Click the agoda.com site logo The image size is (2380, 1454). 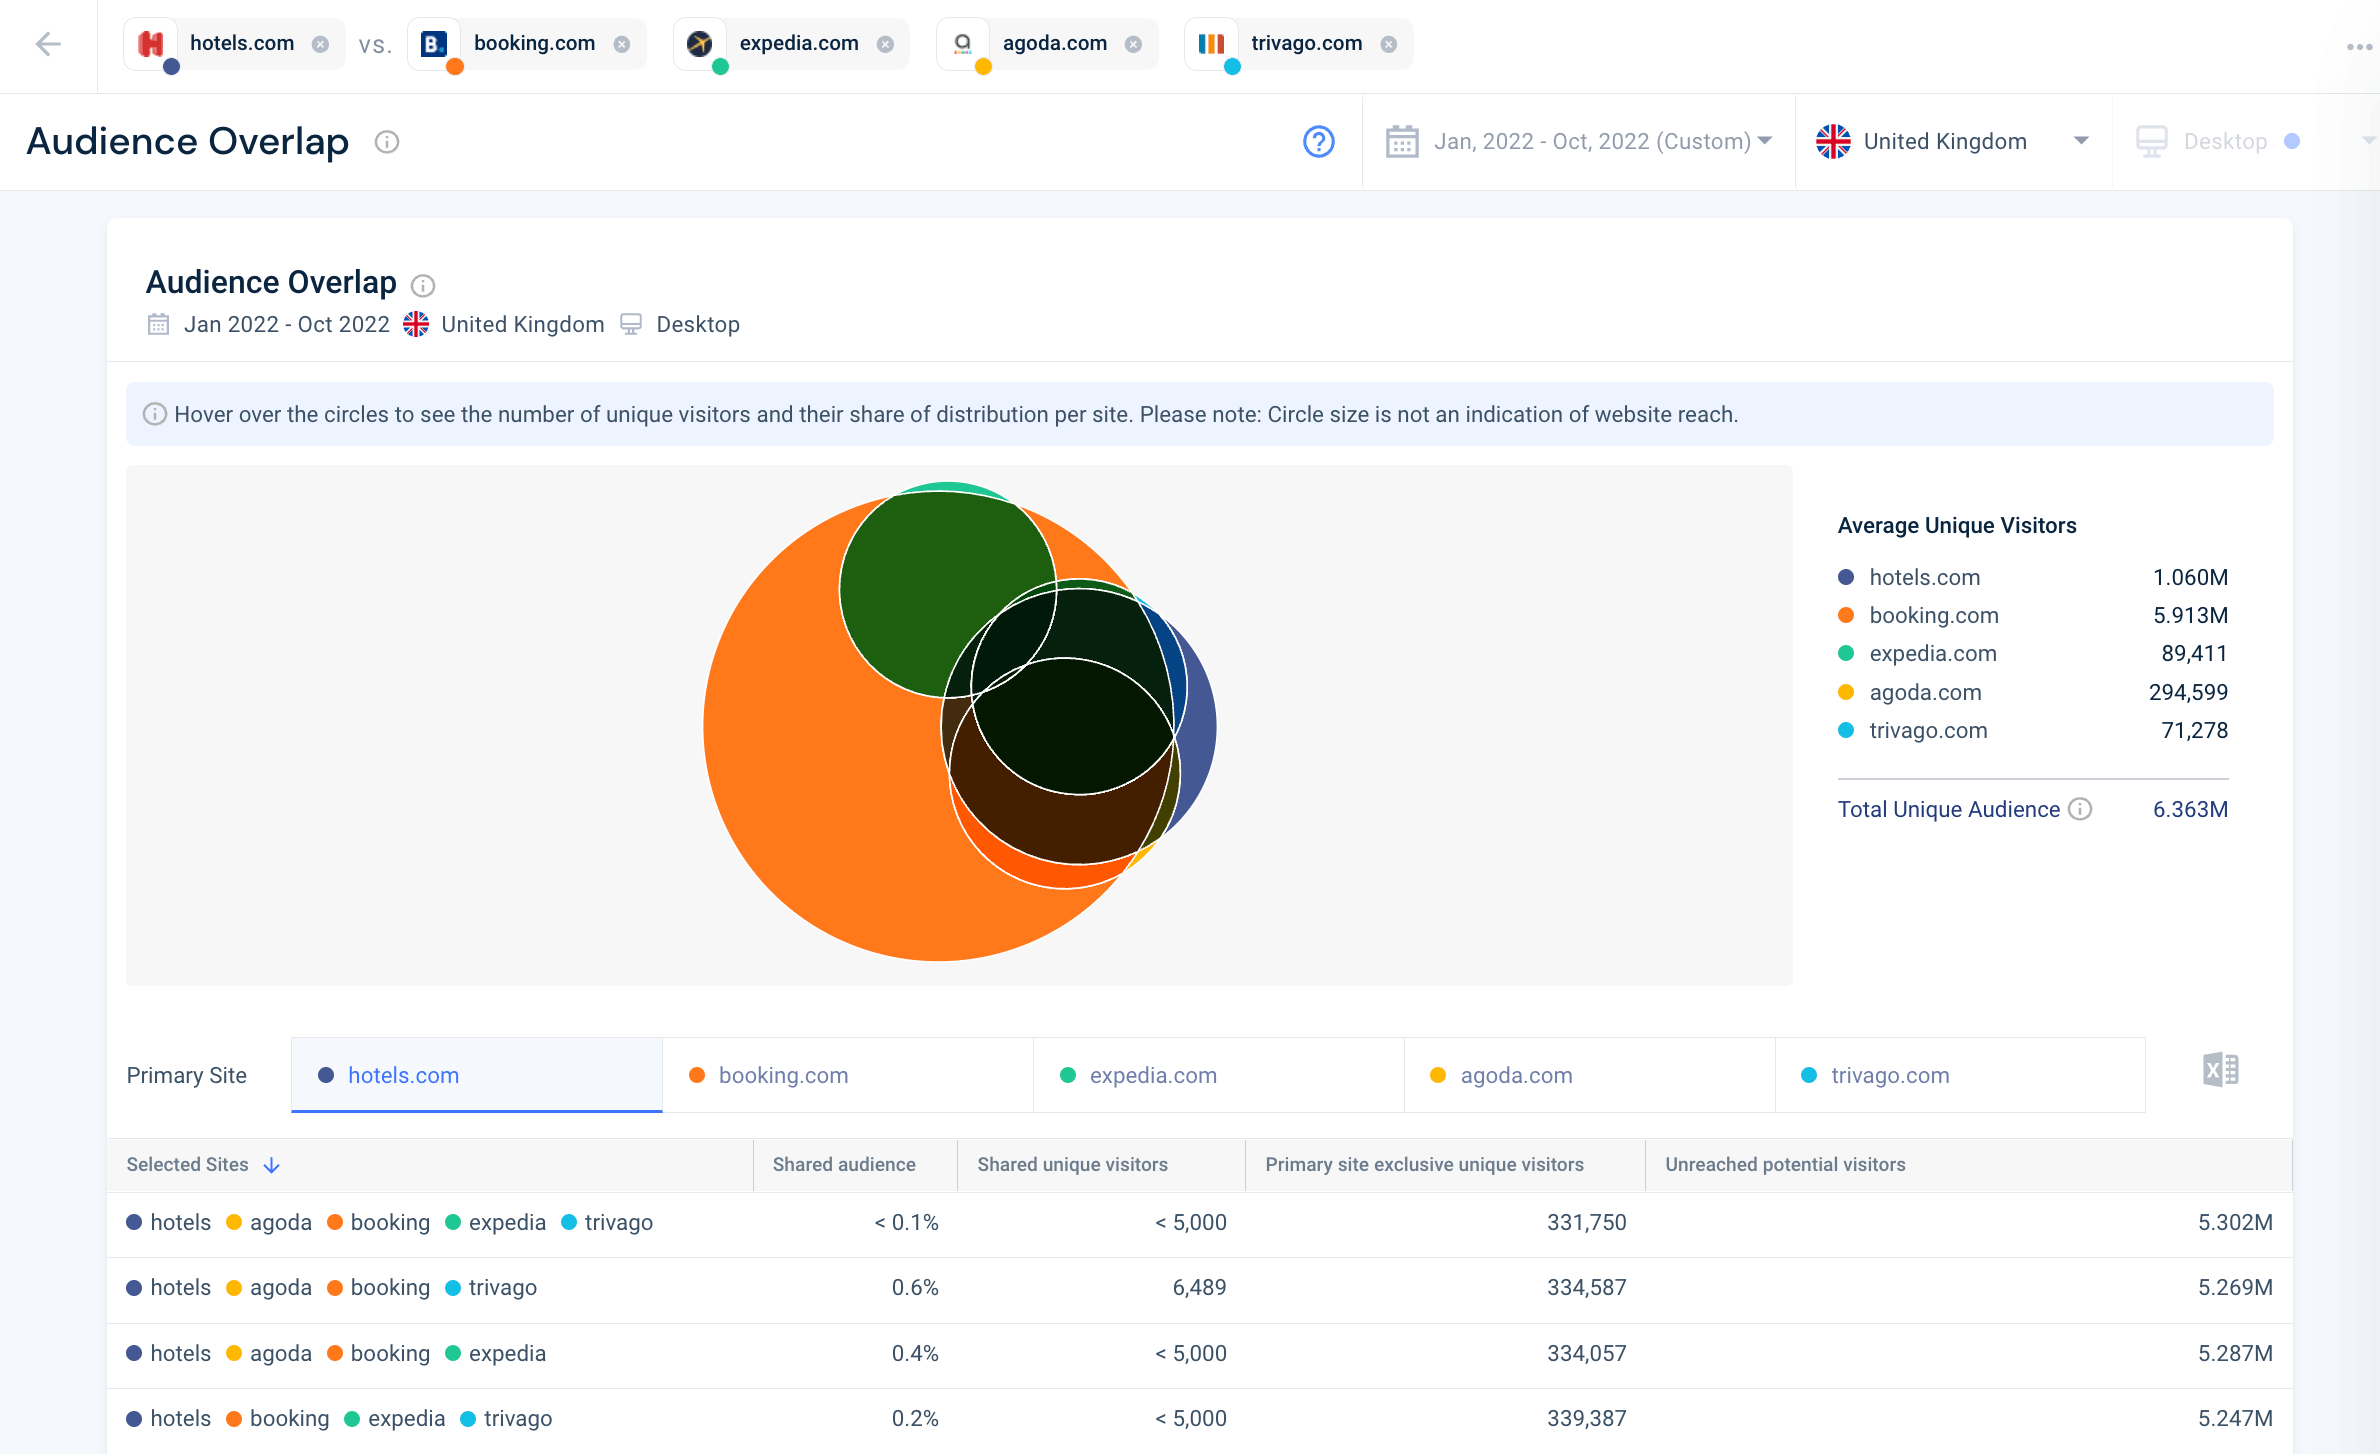click(x=963, y=44)
